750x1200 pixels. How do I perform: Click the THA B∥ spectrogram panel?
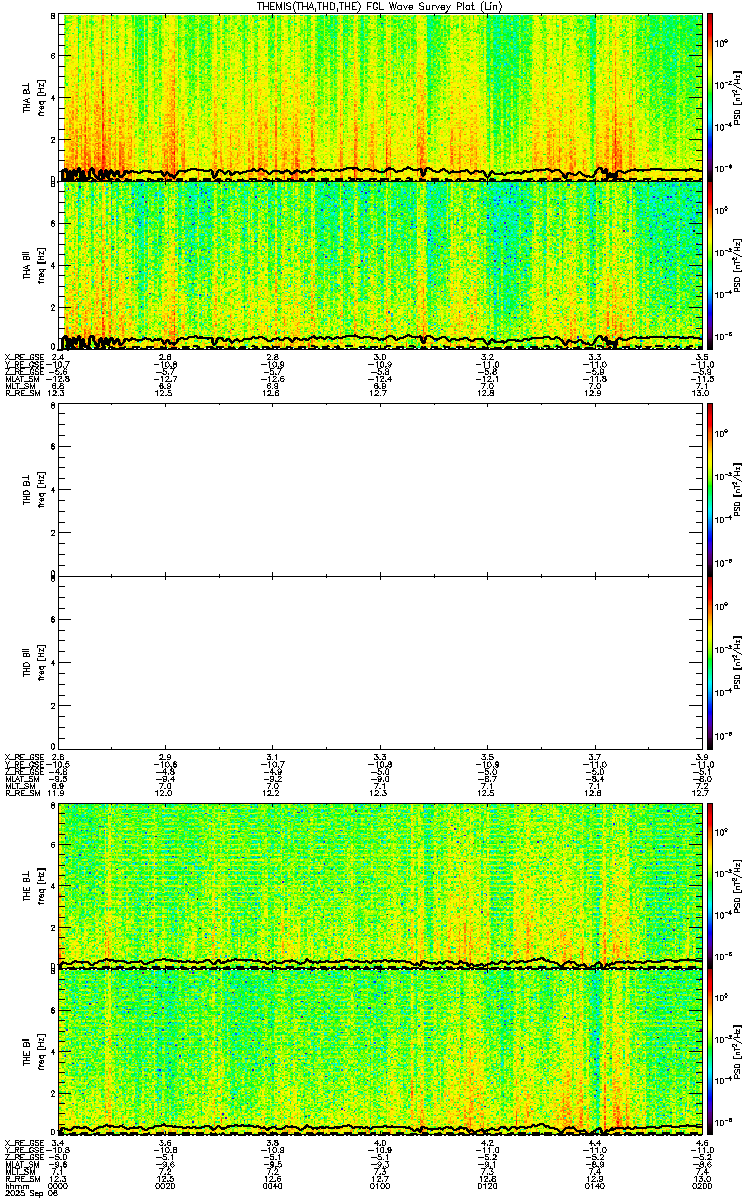click(380, 264)
